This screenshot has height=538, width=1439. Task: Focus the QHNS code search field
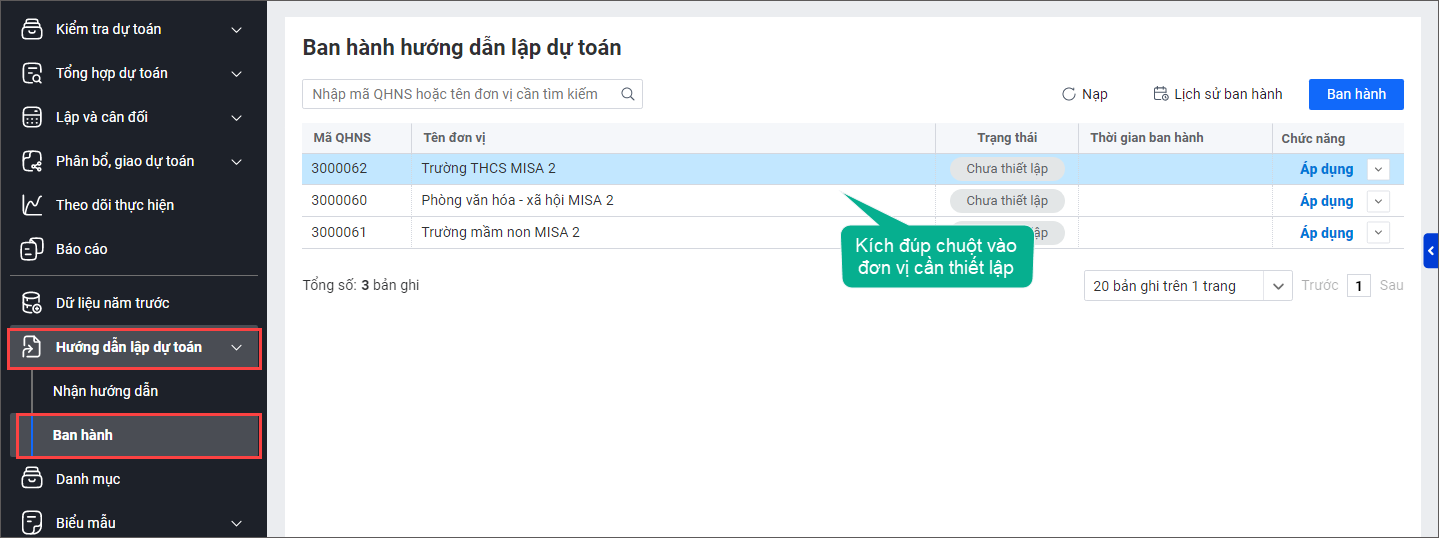coord(462,94)
